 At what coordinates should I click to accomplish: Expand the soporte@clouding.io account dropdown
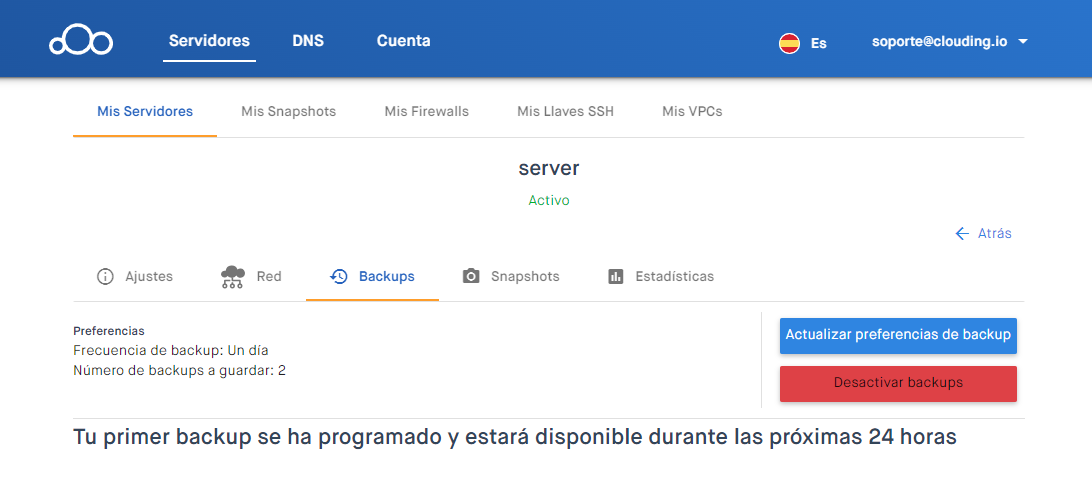pos(1022,42)
